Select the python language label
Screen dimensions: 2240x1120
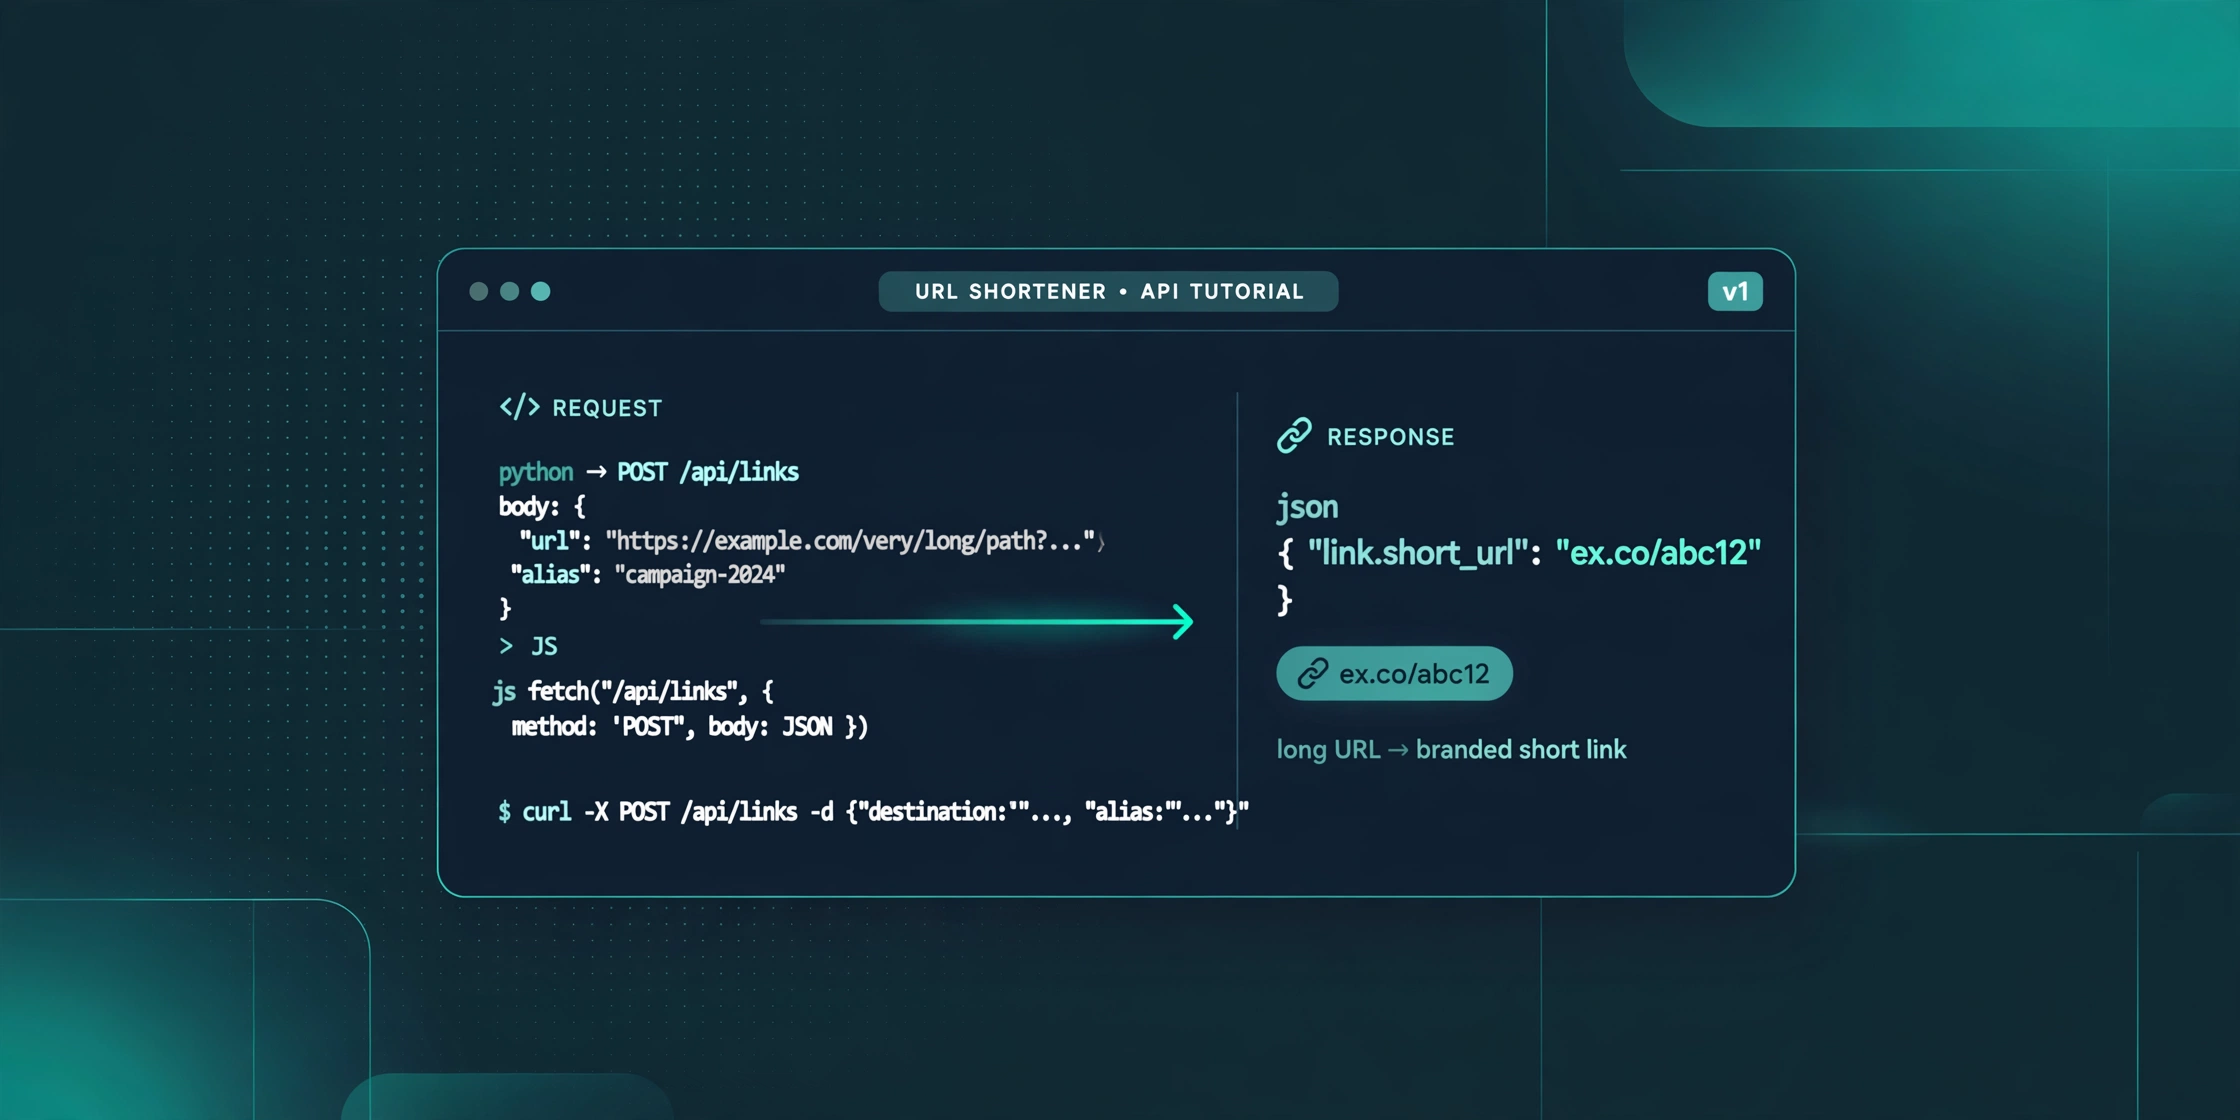pos(536,472)
